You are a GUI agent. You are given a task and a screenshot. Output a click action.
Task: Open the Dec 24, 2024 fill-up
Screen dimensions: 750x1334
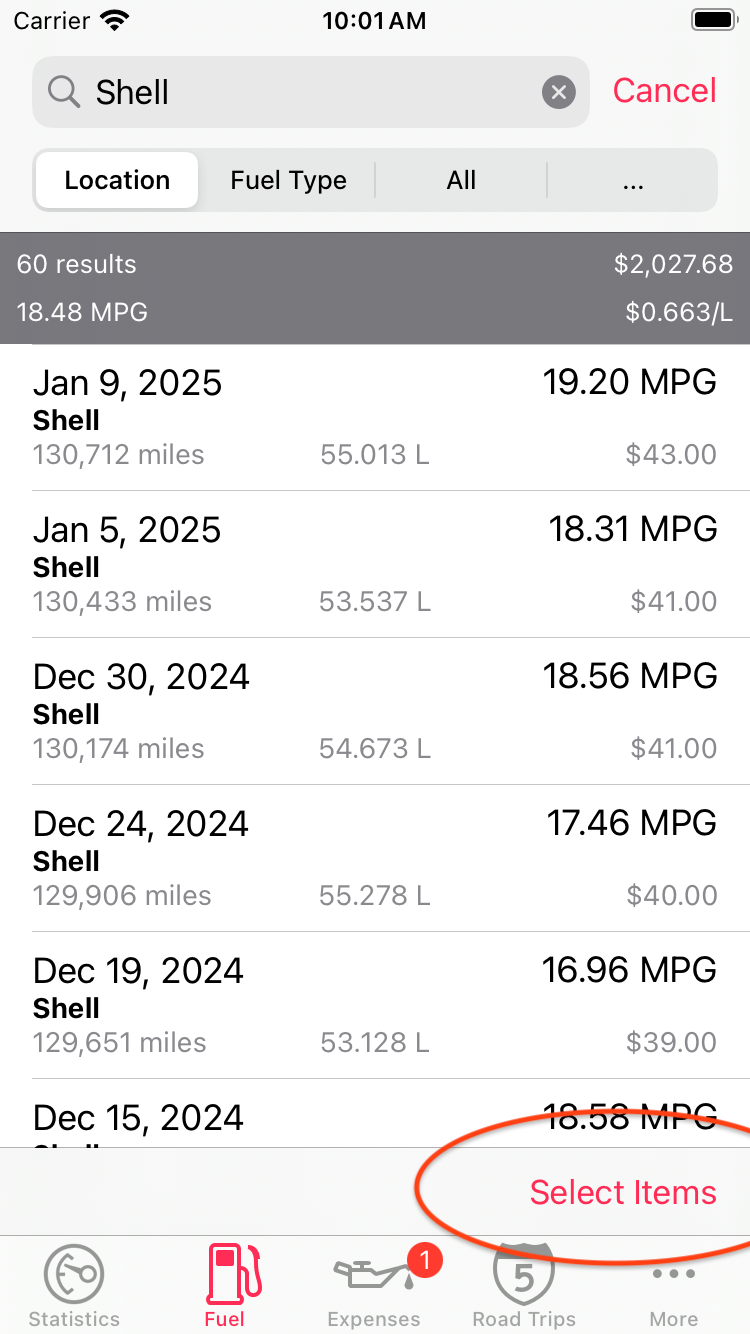point(375,859)
